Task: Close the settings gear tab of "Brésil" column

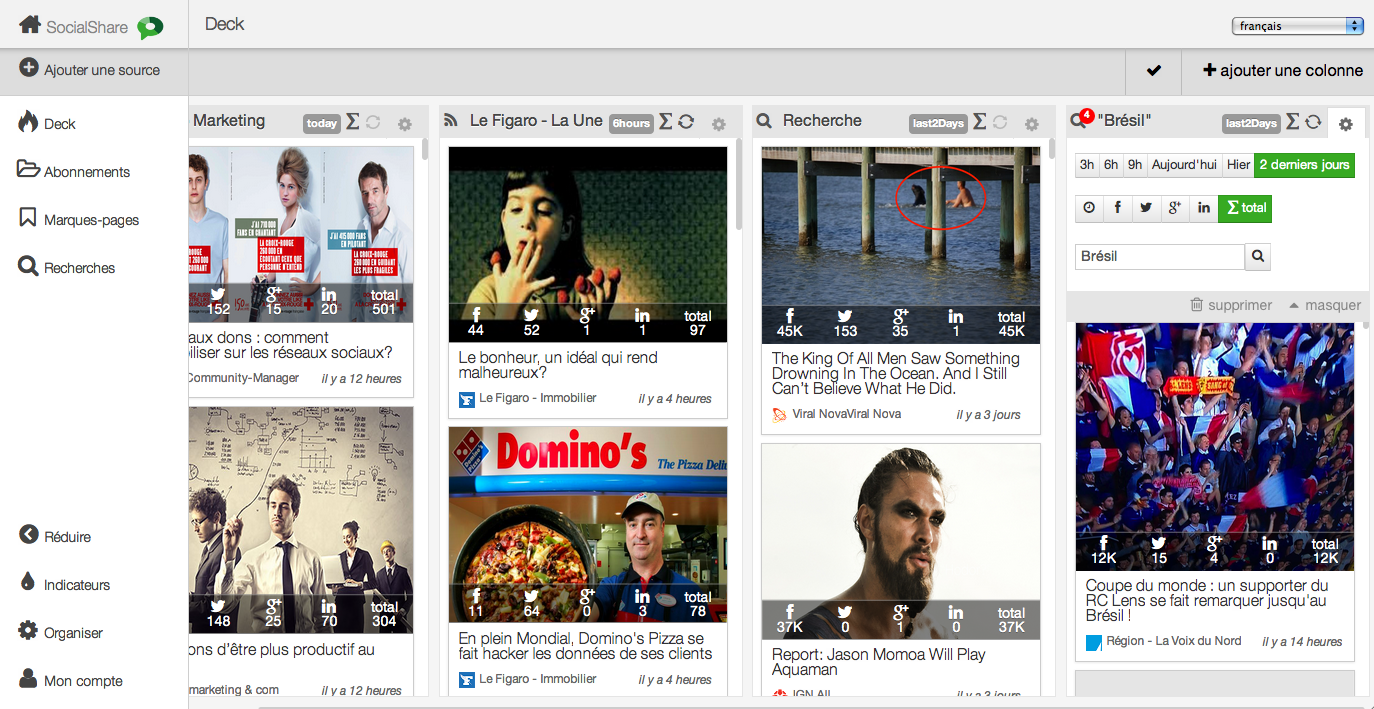Action: (1346, 124)
